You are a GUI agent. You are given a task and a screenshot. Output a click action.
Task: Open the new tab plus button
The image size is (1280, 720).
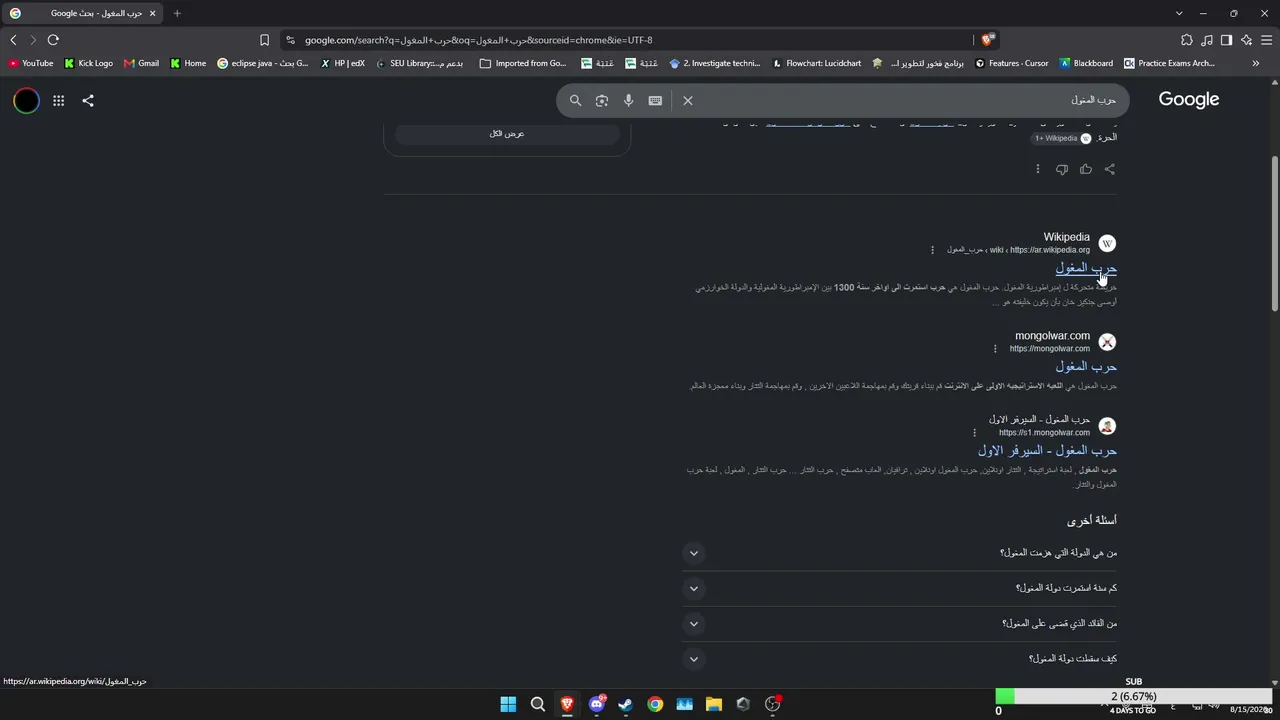click(x=177, y=13)
